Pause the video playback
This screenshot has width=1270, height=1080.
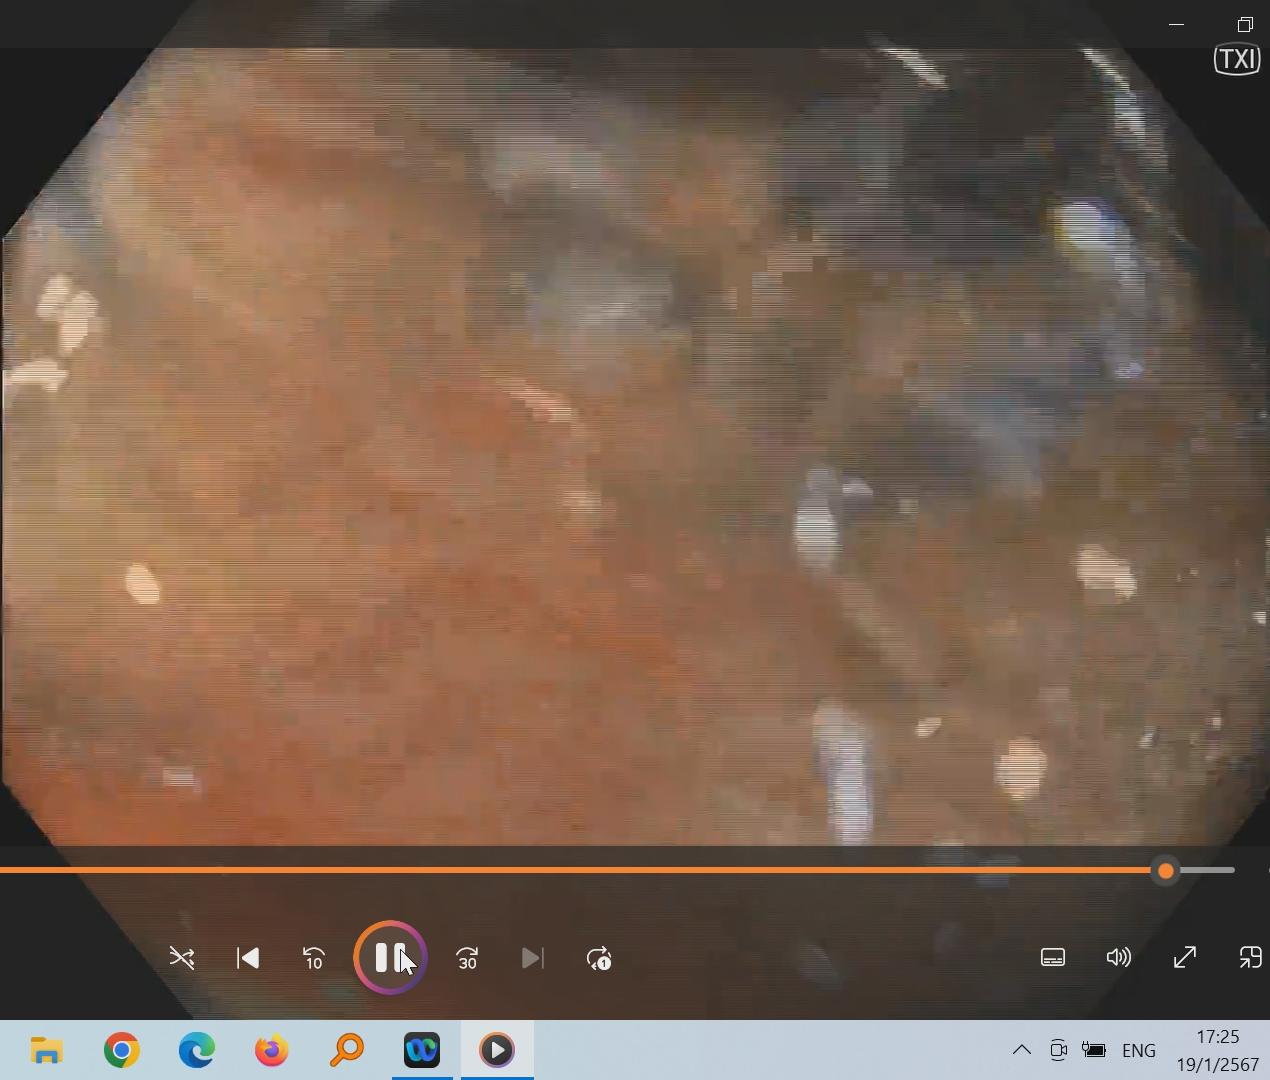pyautogui.click(x=390, y=958)
